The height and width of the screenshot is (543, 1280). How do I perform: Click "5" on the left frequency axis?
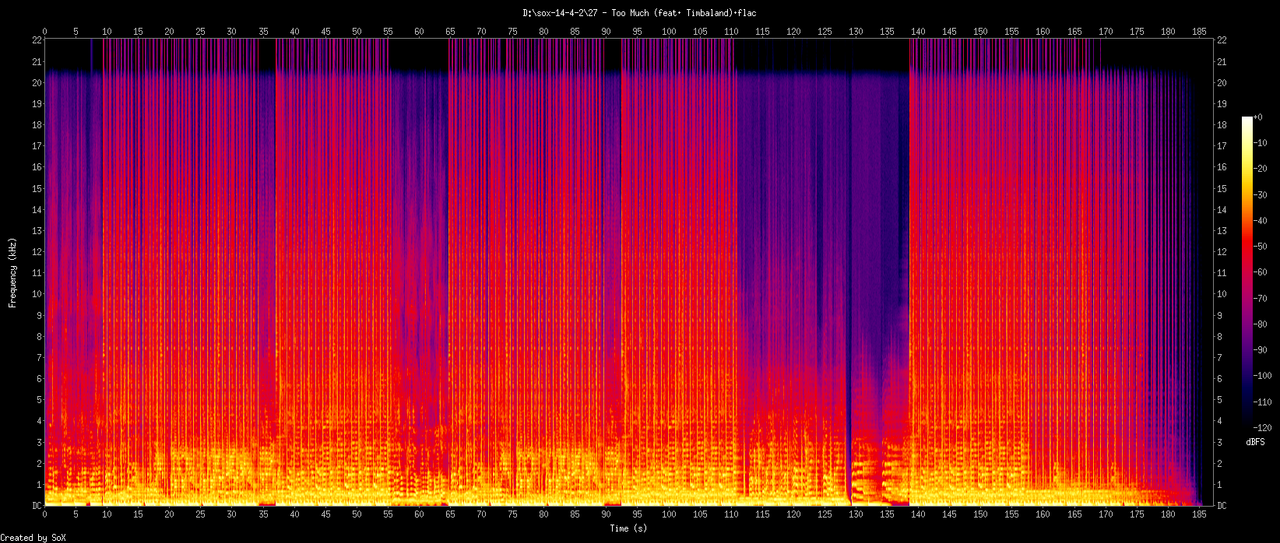pos(39,400)
